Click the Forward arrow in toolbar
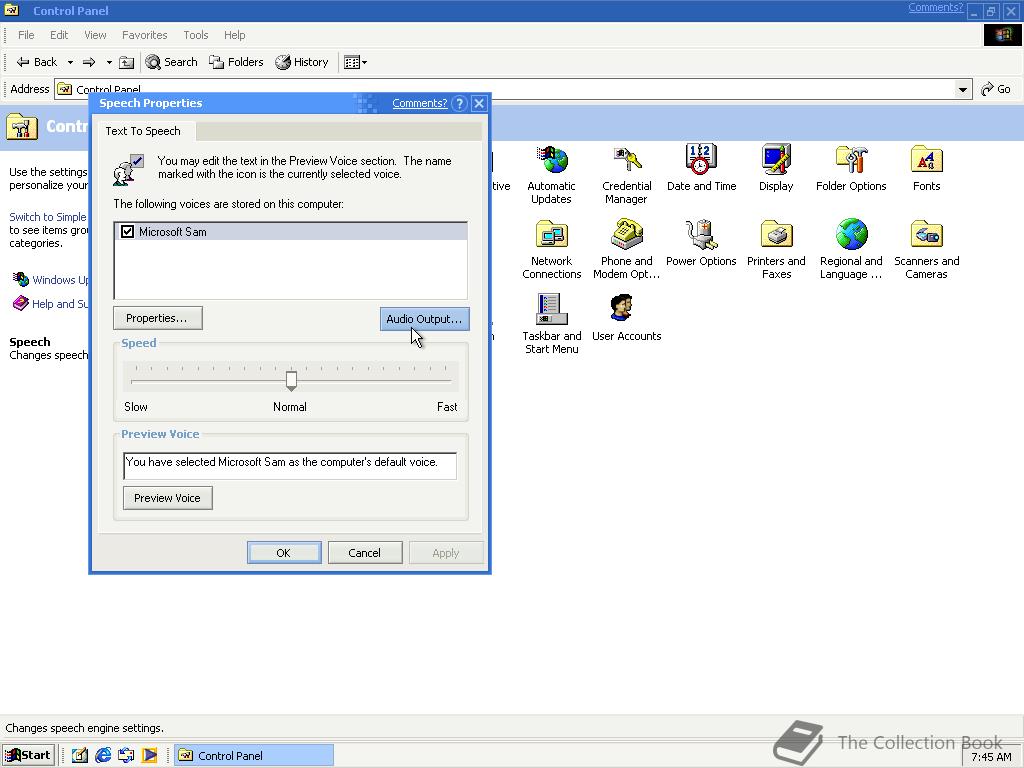This screenshot has height=768, width=1024. tap(89, 62)
